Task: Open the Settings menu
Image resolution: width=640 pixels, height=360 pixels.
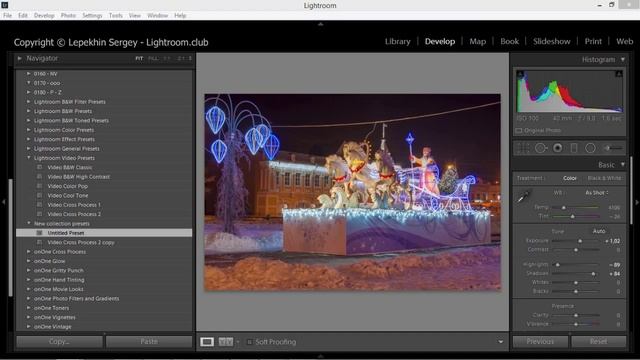Action: pyautogui.click(x=92, y=16)
